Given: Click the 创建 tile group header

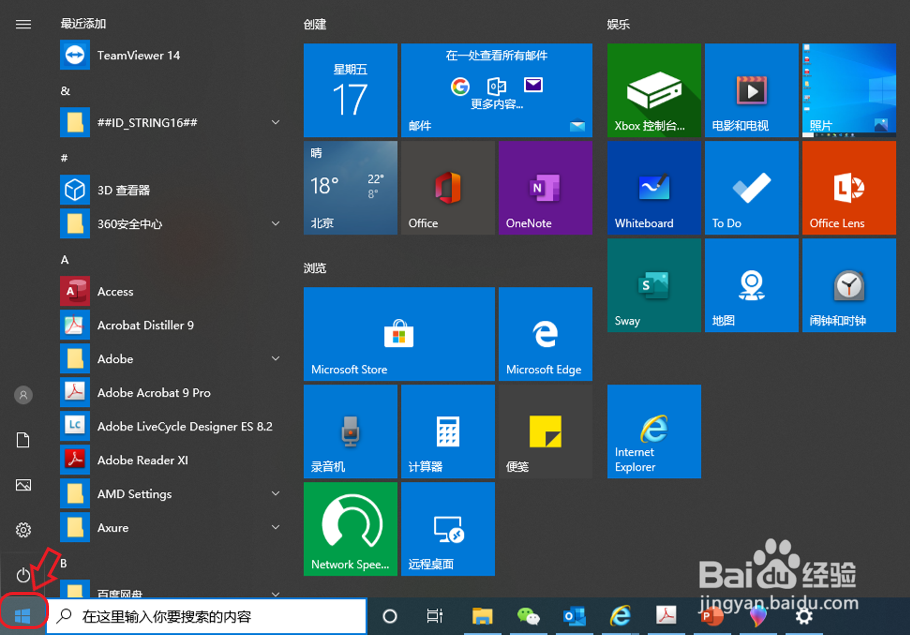Looking at the screenshot, I should (x=315, y=24).
